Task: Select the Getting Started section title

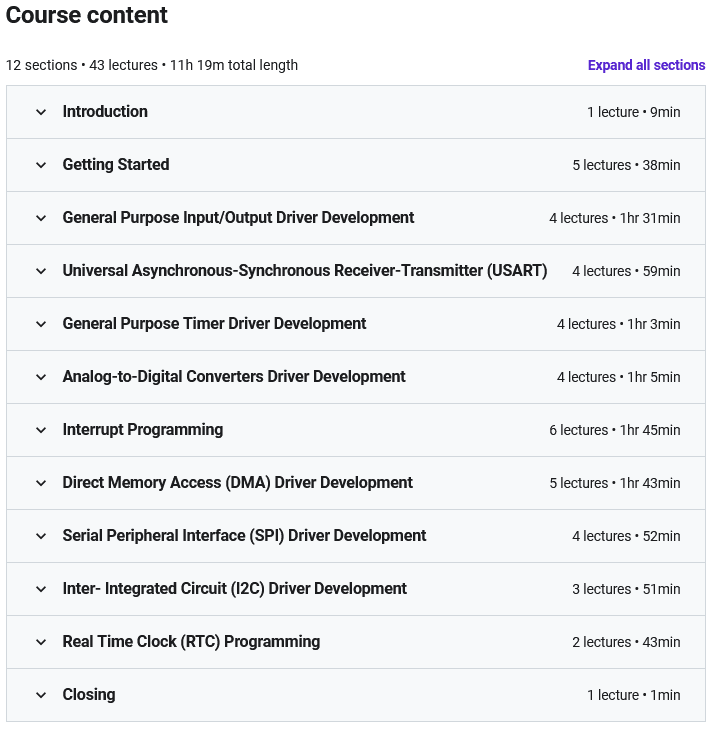Action: click(x=116, y=165)
